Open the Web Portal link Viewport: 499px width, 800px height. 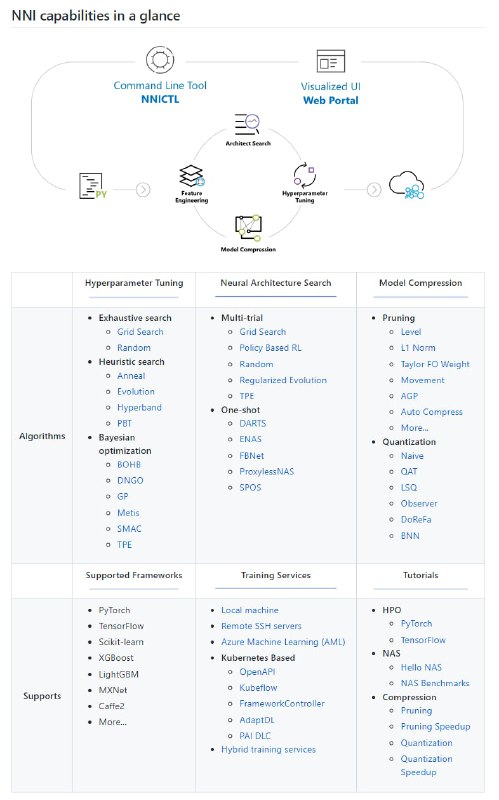331,101
